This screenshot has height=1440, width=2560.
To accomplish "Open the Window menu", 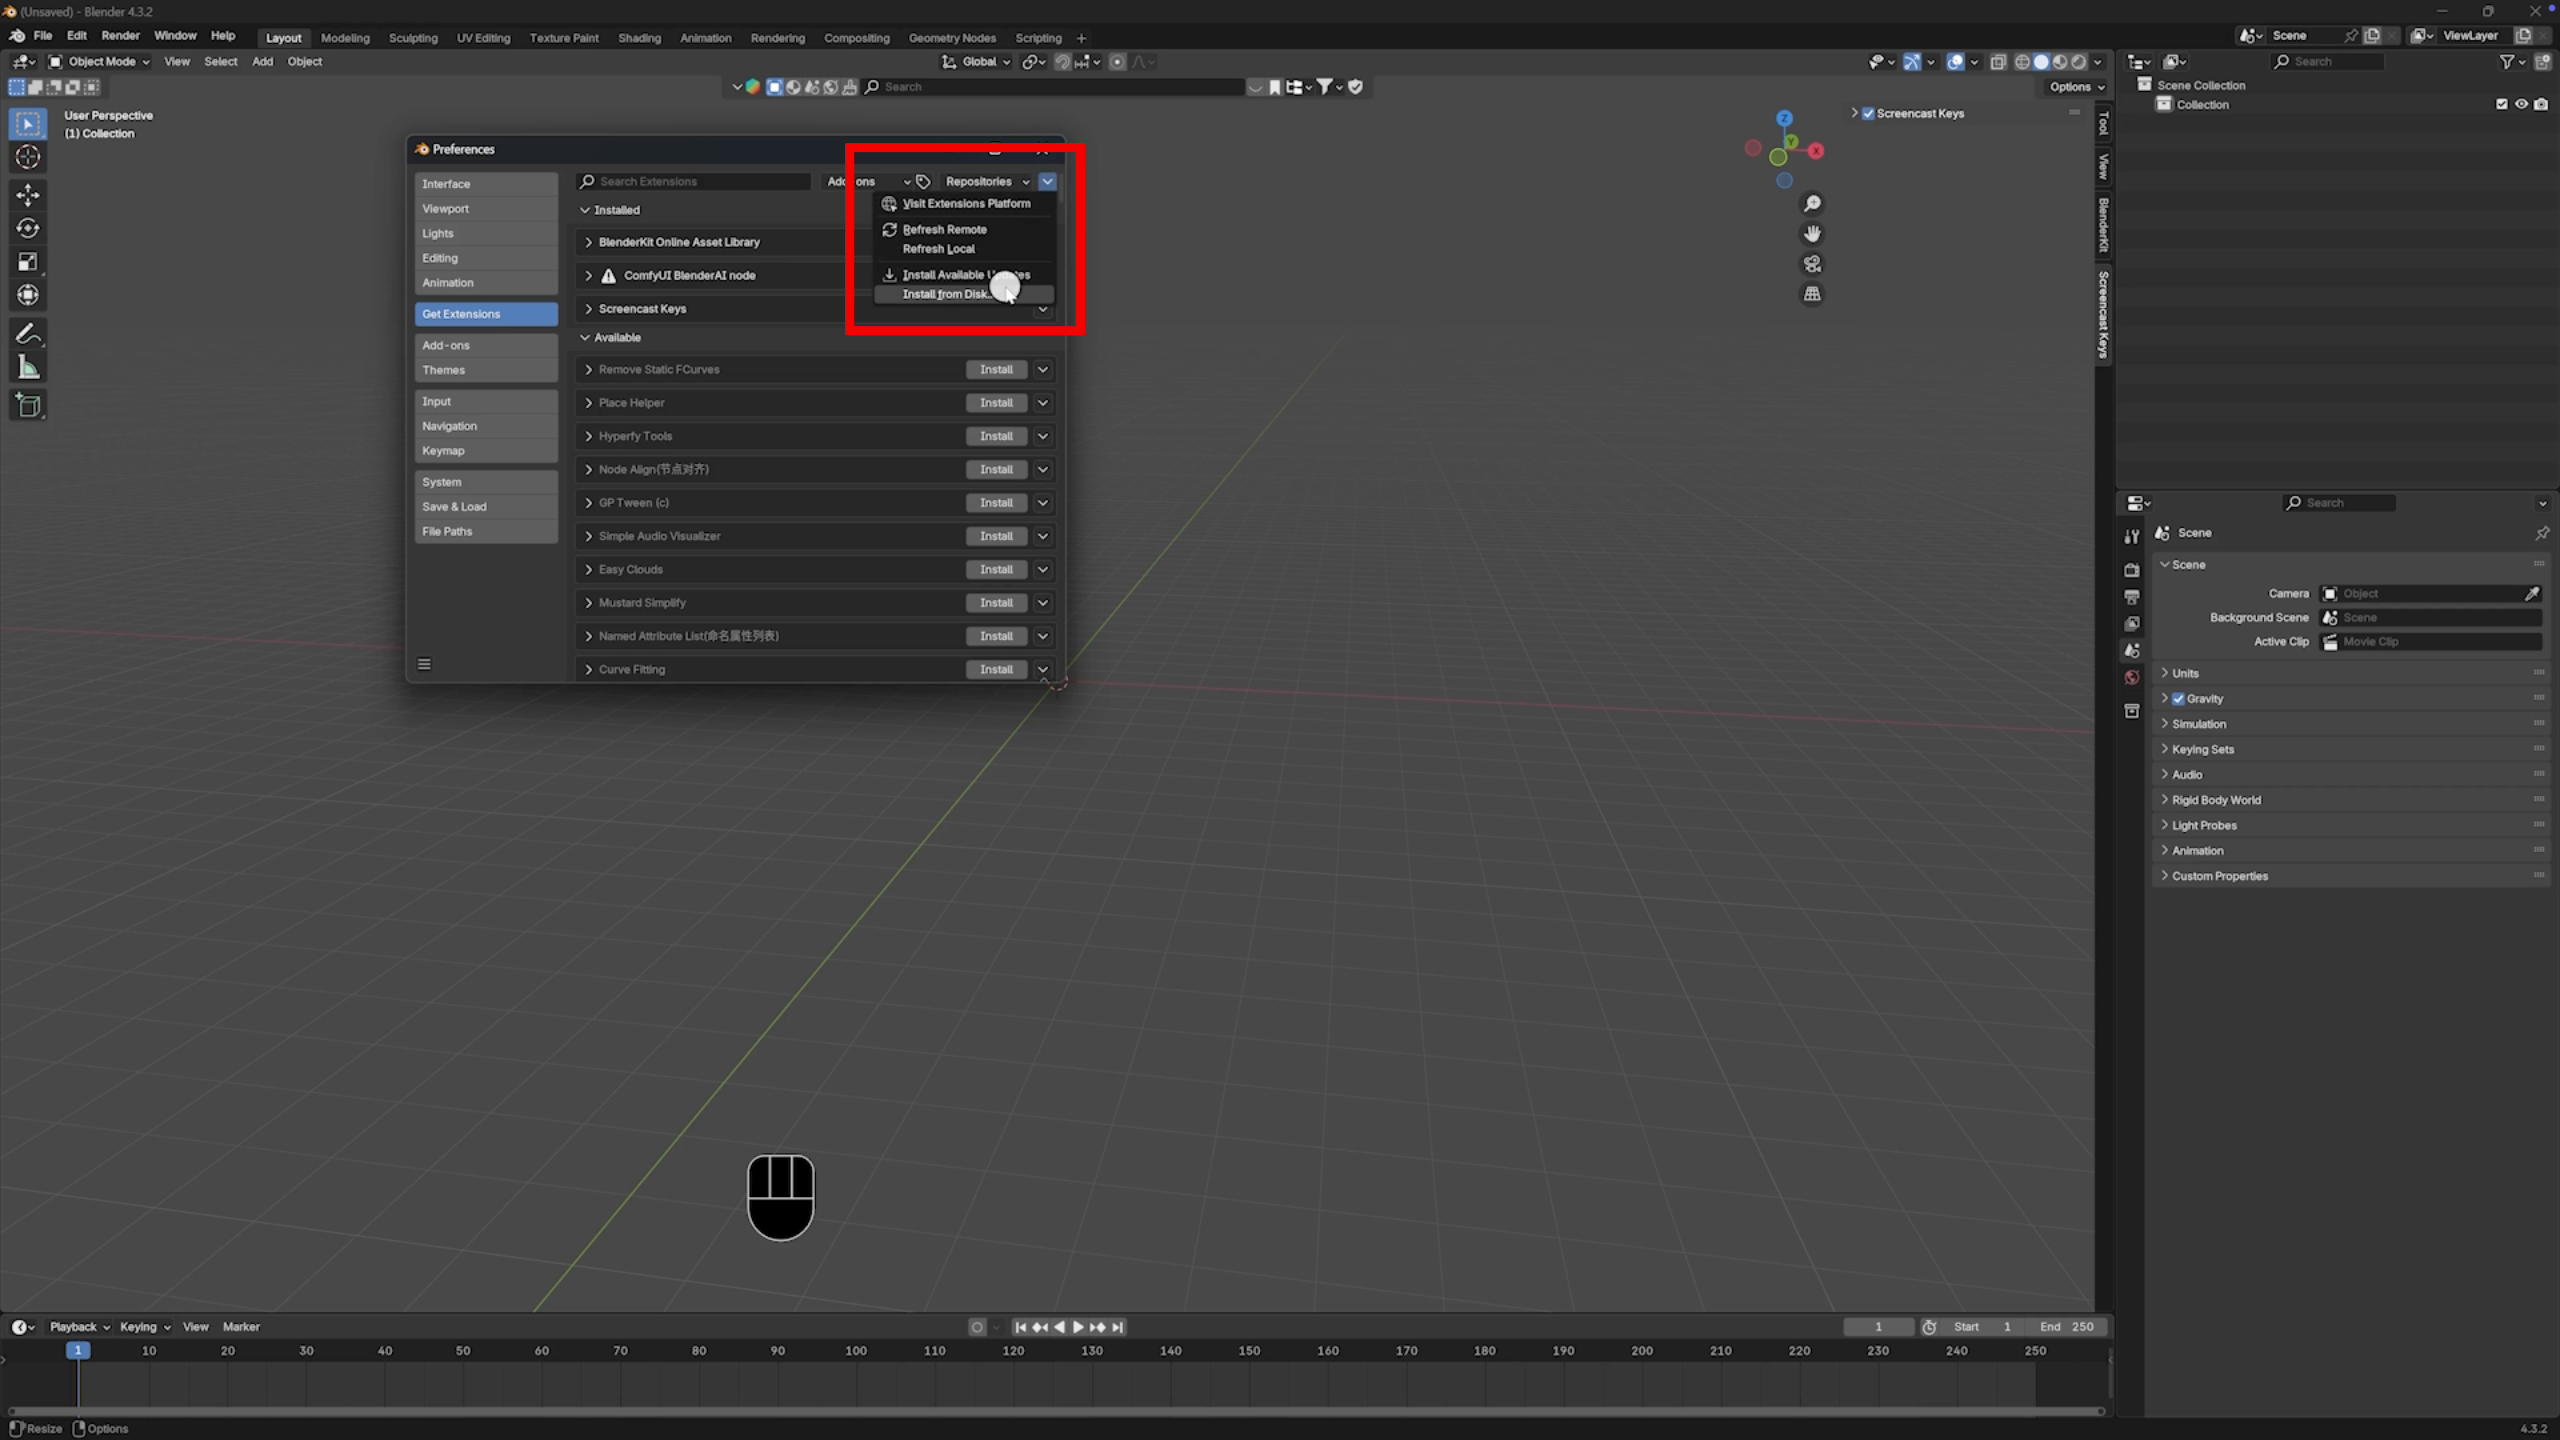I will pyautogui.click(x=175, y=35).
